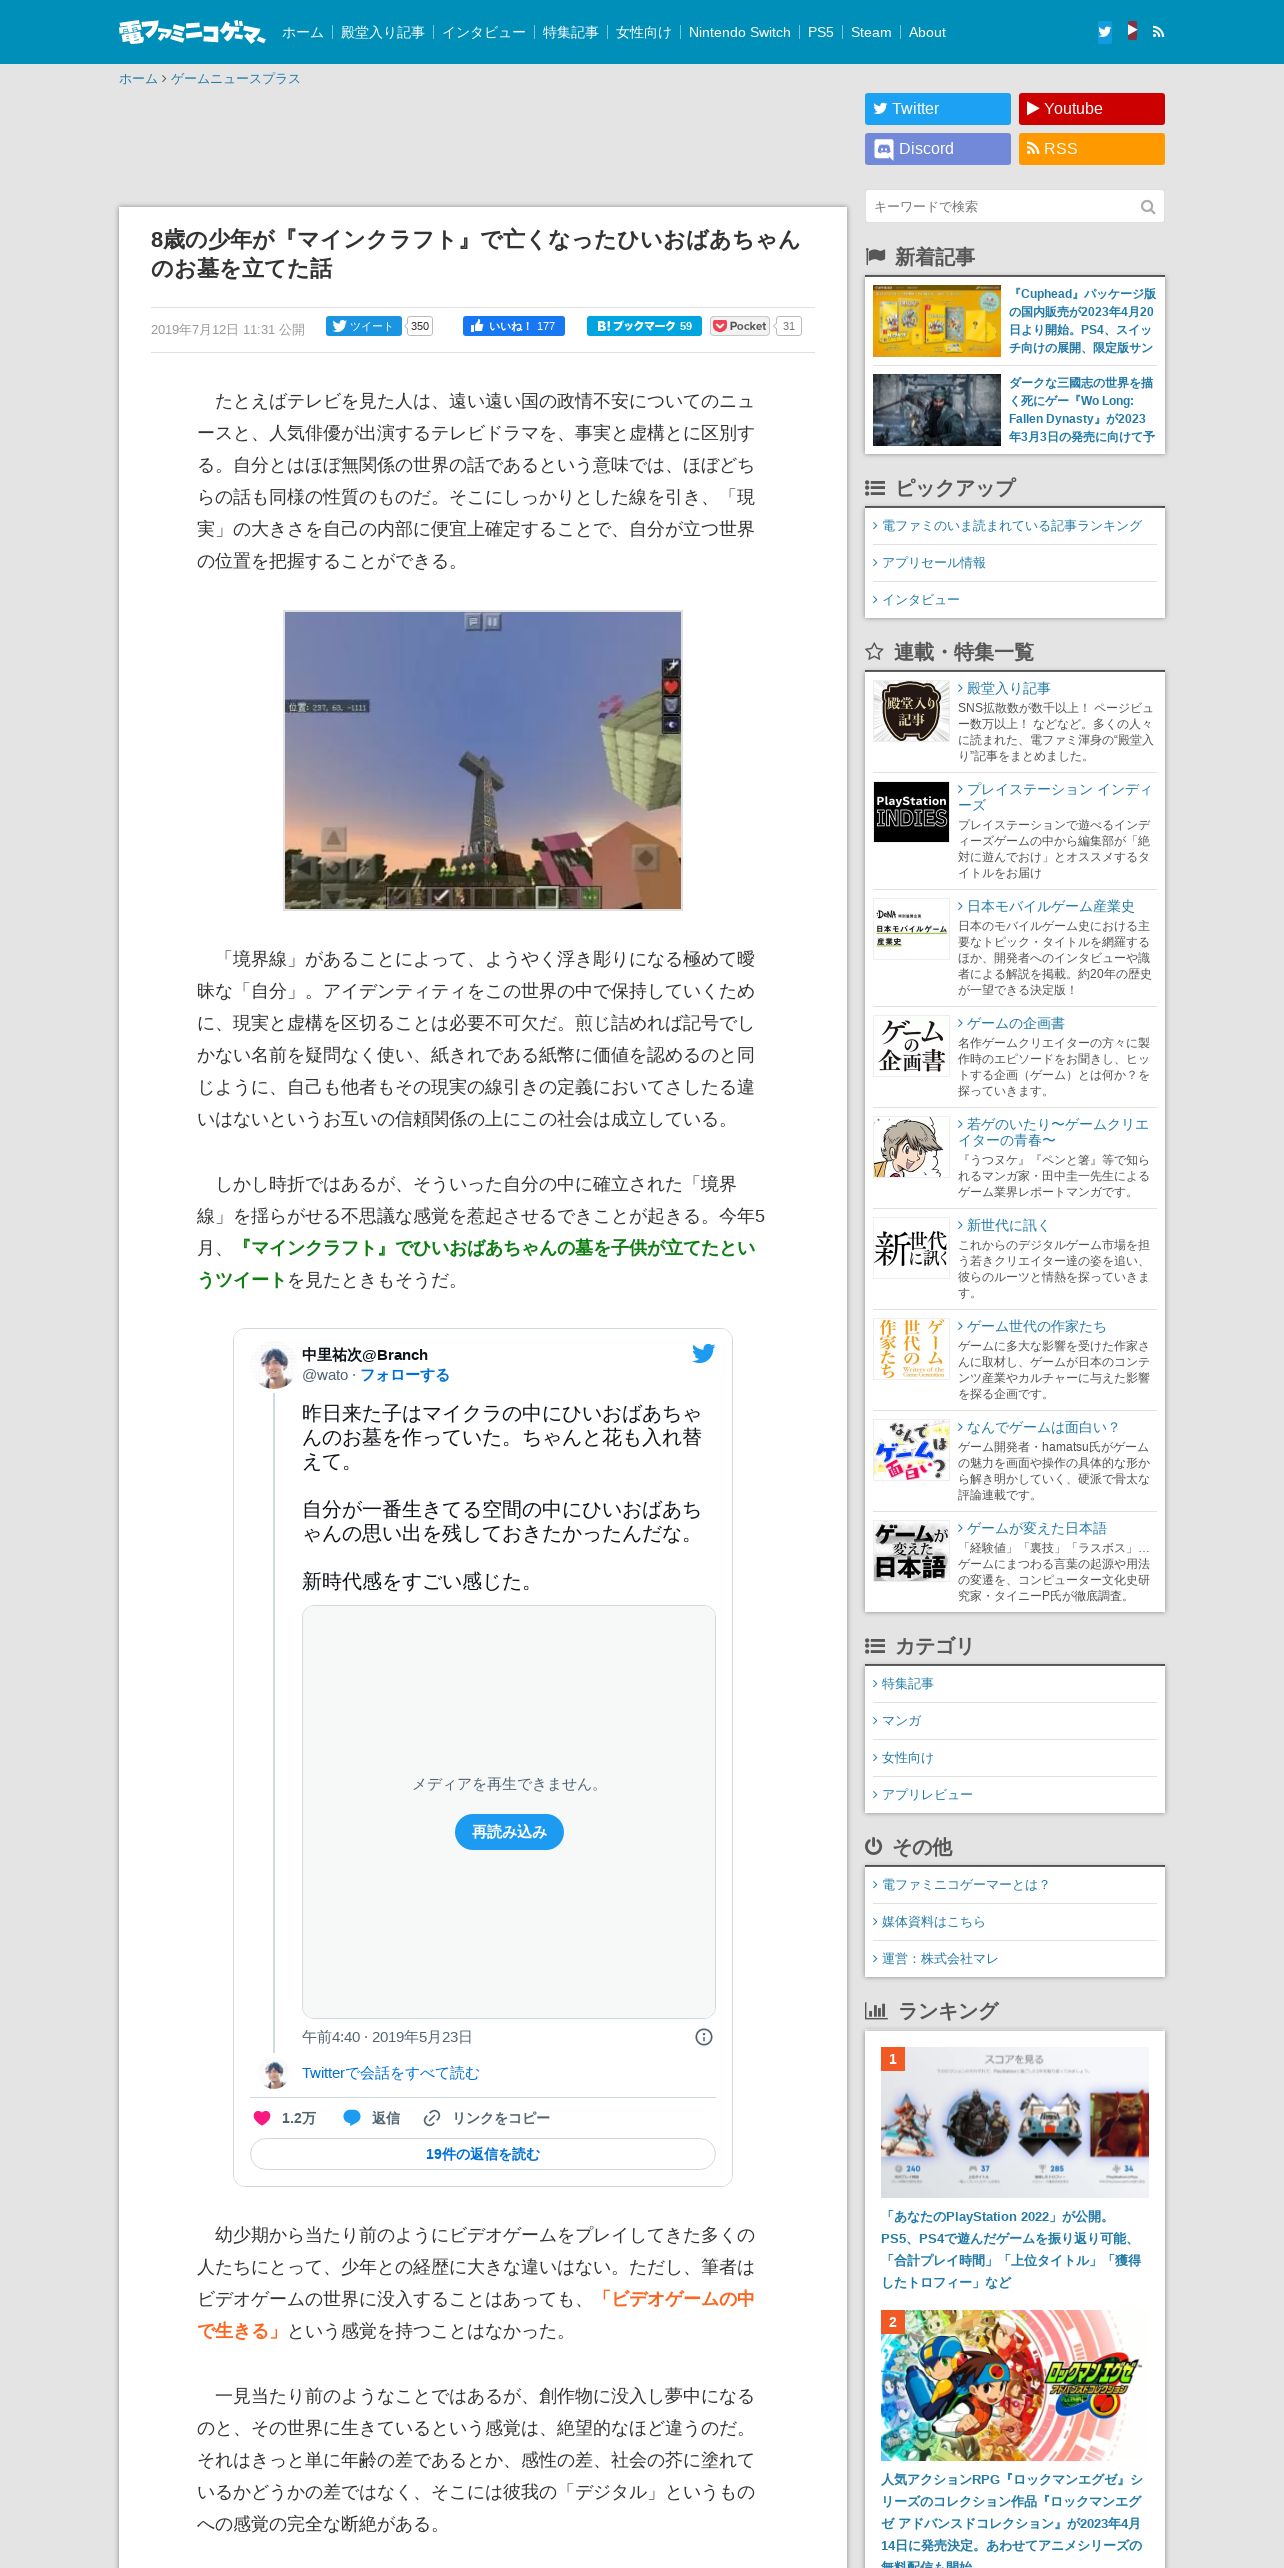
Task: Open the 媒体資料はこちら link
Action: click(933, 1922)
